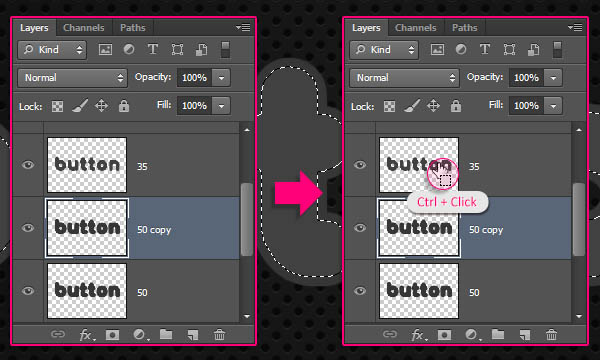Screen dimensions: 600x360
Task: Add layer style fx in right panel
Action: point(419,335)
